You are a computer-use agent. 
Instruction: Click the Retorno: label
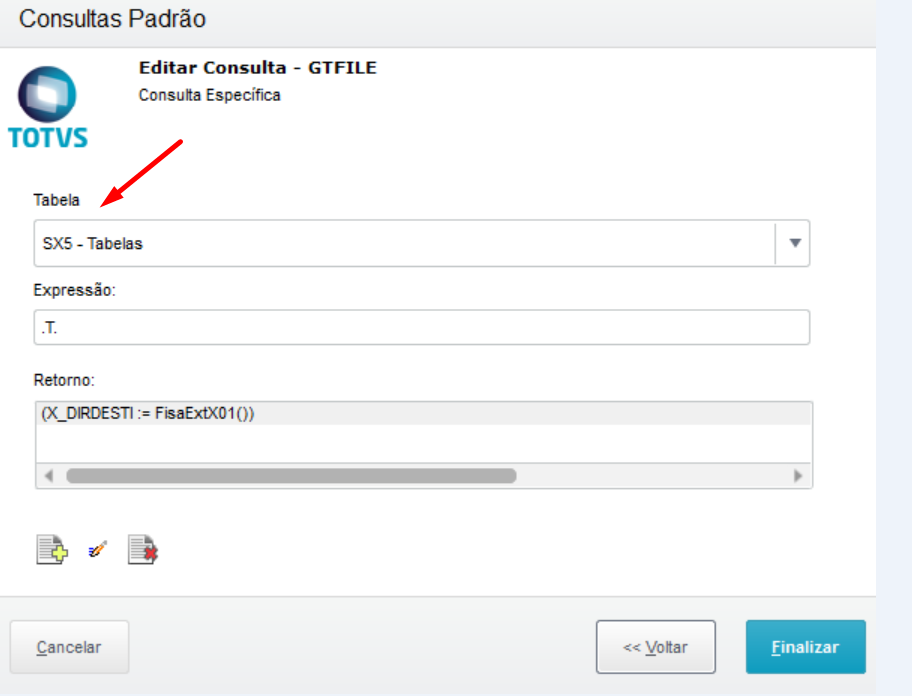click(x=64, y=380)
